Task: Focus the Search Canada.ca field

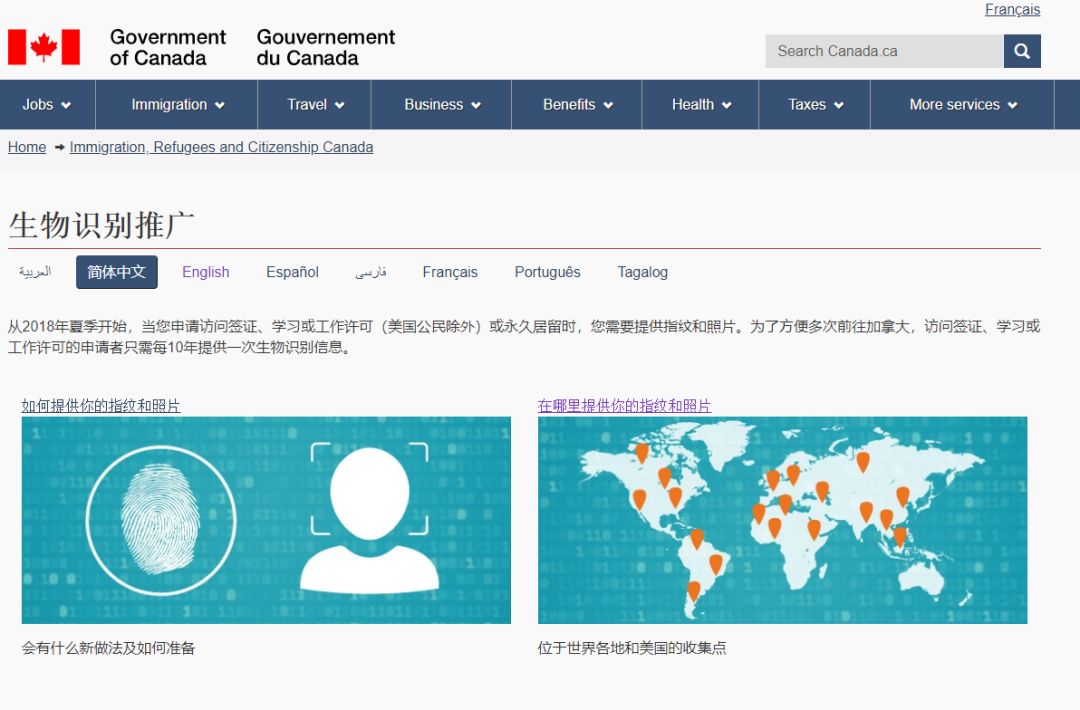Action: [x=884, y=51]
